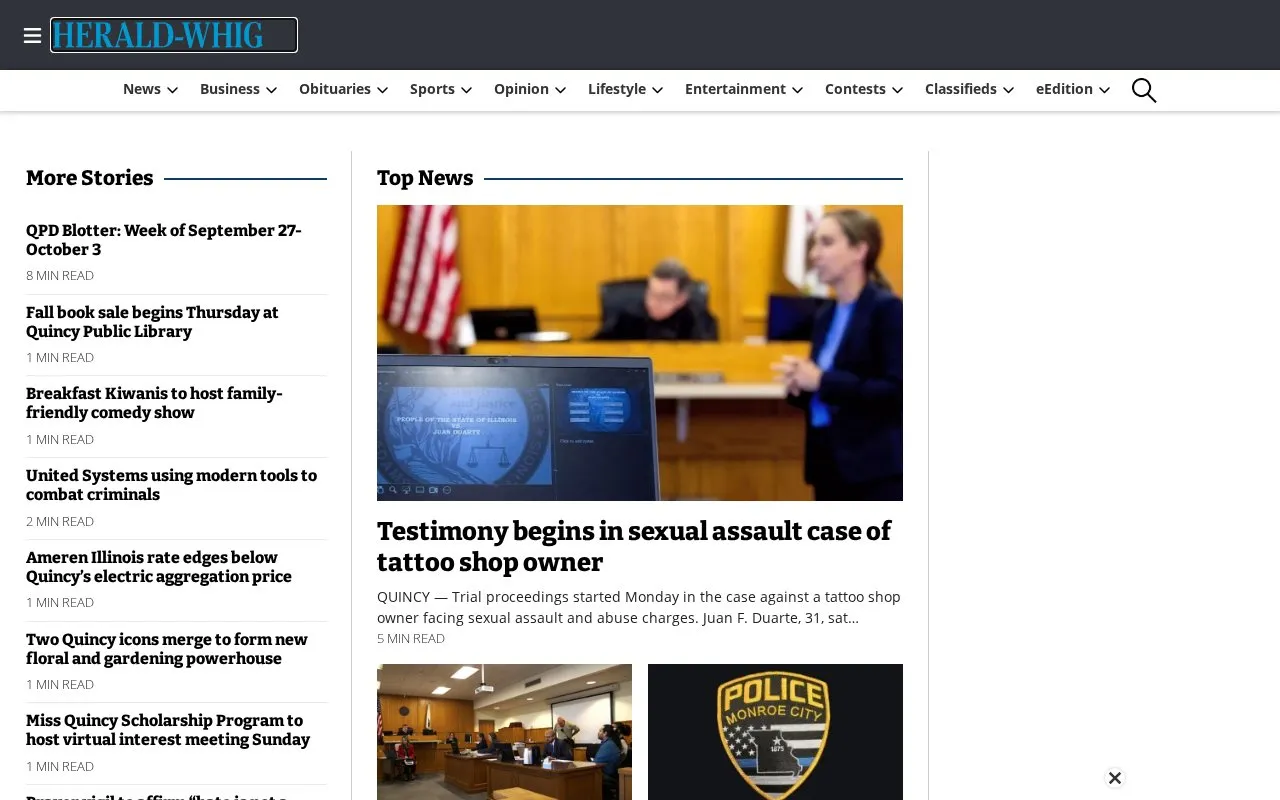Open the News menu item

(142, 89)
